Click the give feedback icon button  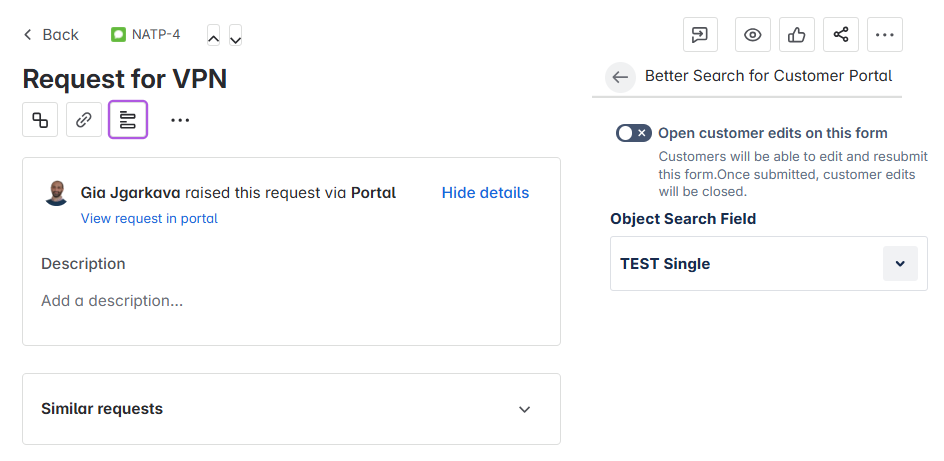pos(700,35)
